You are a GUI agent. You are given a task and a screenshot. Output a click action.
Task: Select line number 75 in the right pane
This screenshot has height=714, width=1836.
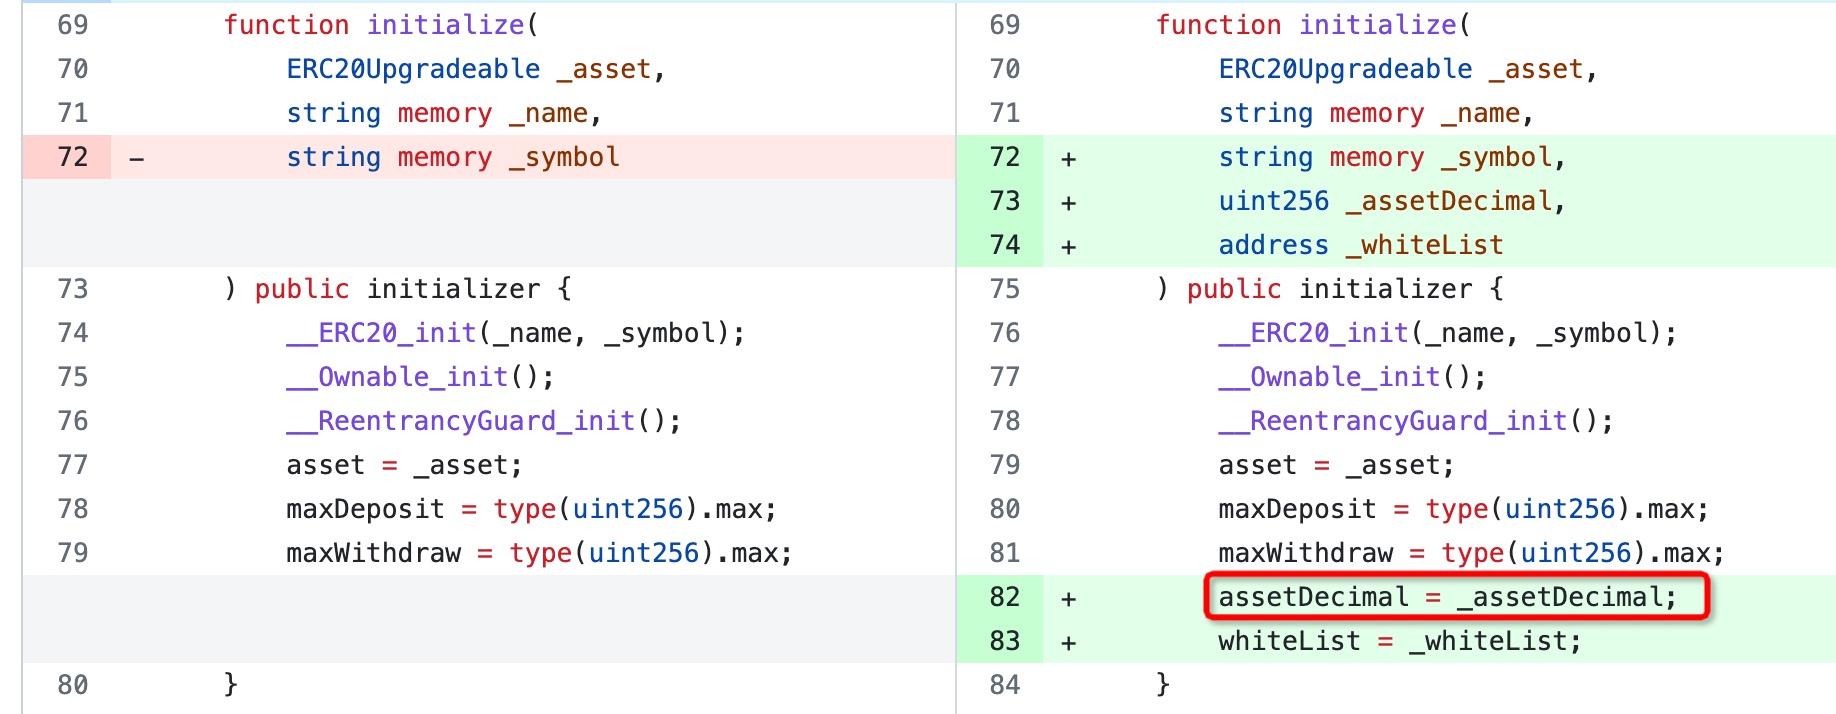pos(1004,289)
